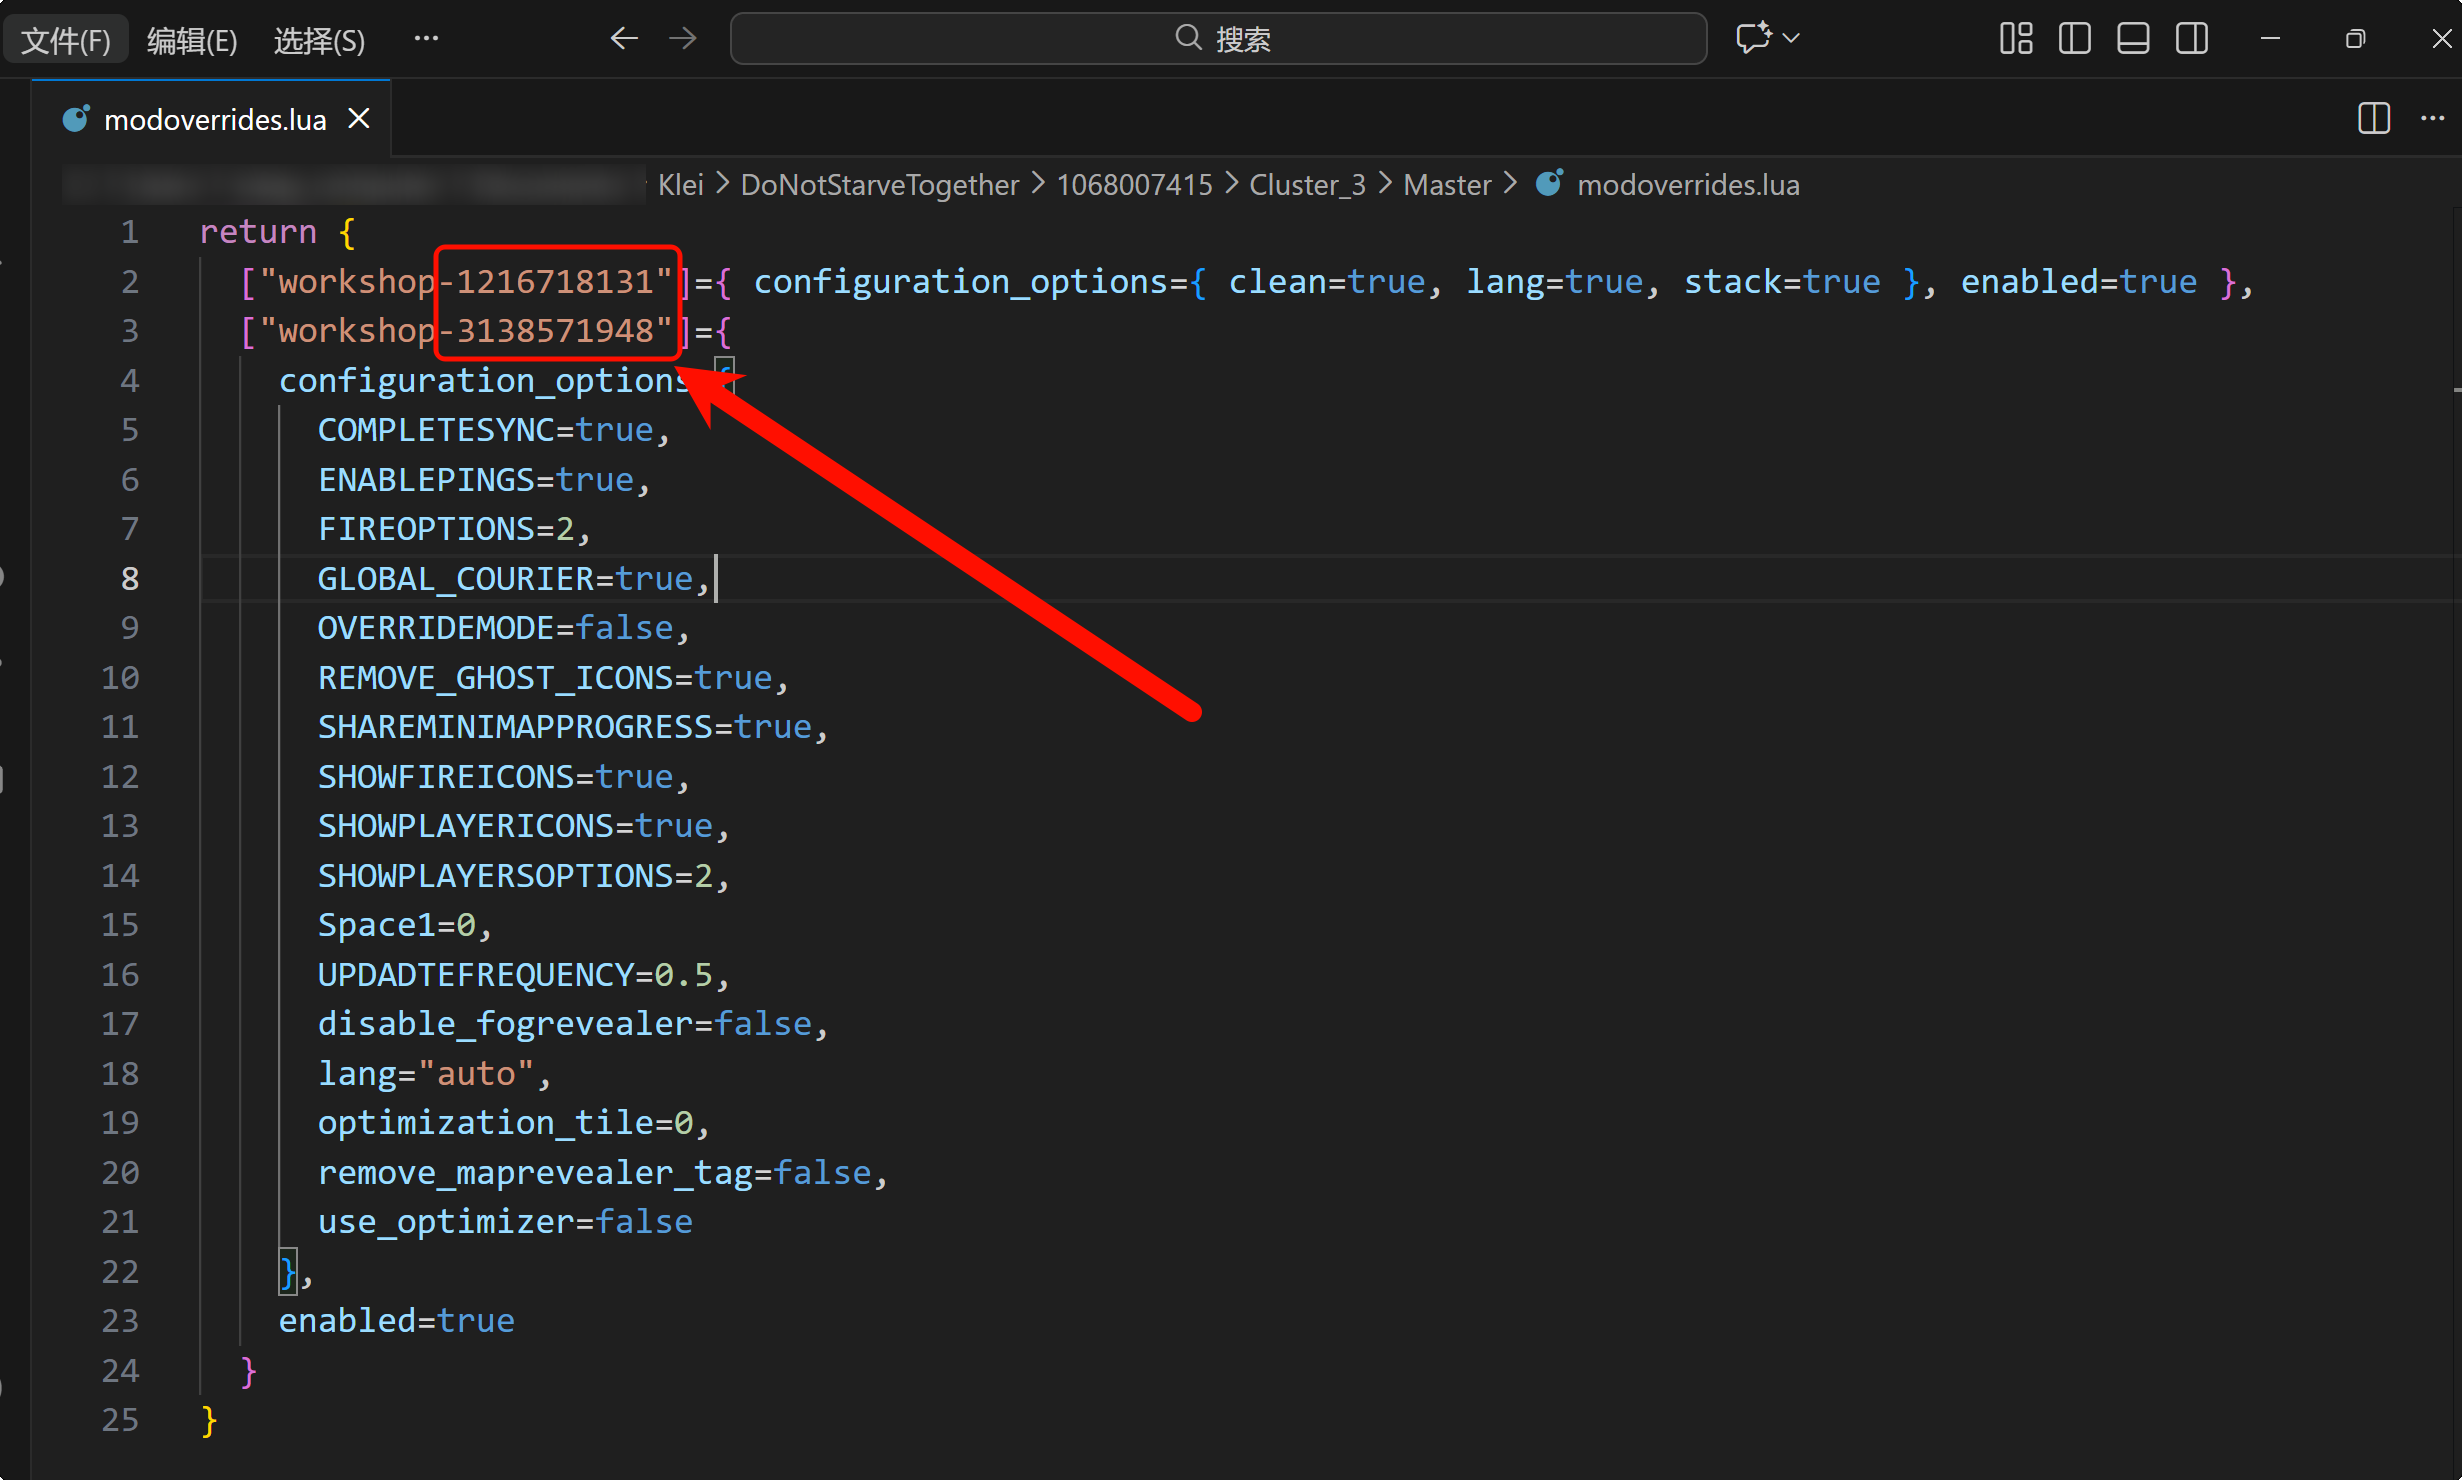Open the 文件(F) menu
The image size is (2462, 1480).
(x=66, y=40)
